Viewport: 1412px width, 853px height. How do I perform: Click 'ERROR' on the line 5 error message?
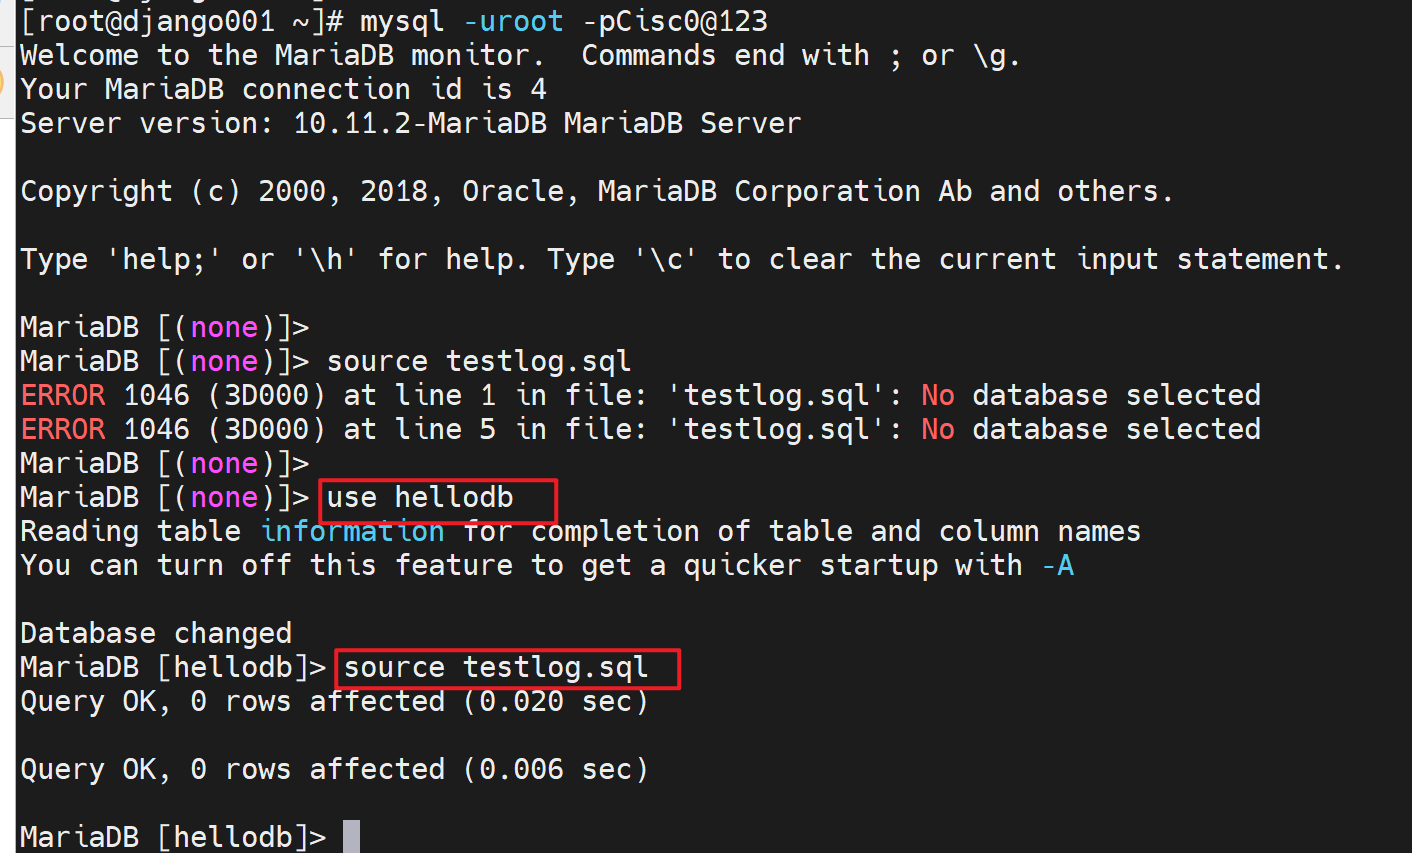[x=63, y=429]
